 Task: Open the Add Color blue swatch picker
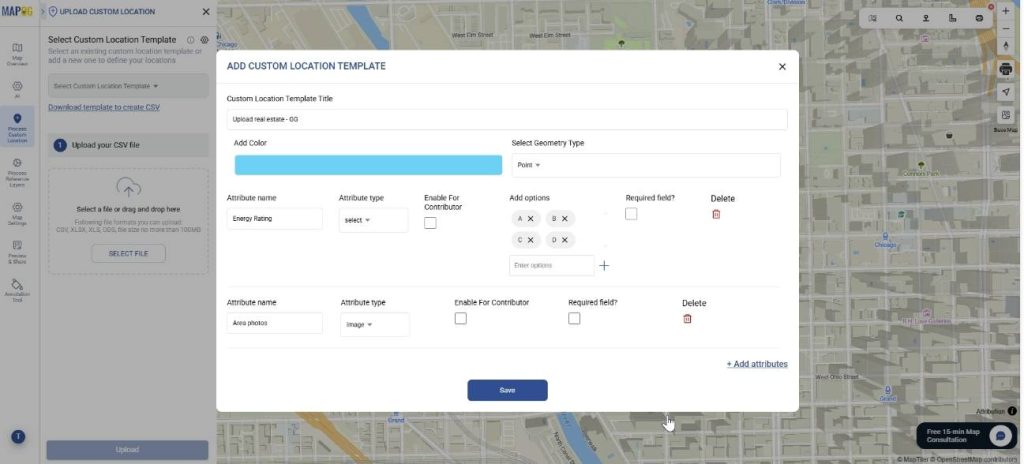tap(368, 165)
